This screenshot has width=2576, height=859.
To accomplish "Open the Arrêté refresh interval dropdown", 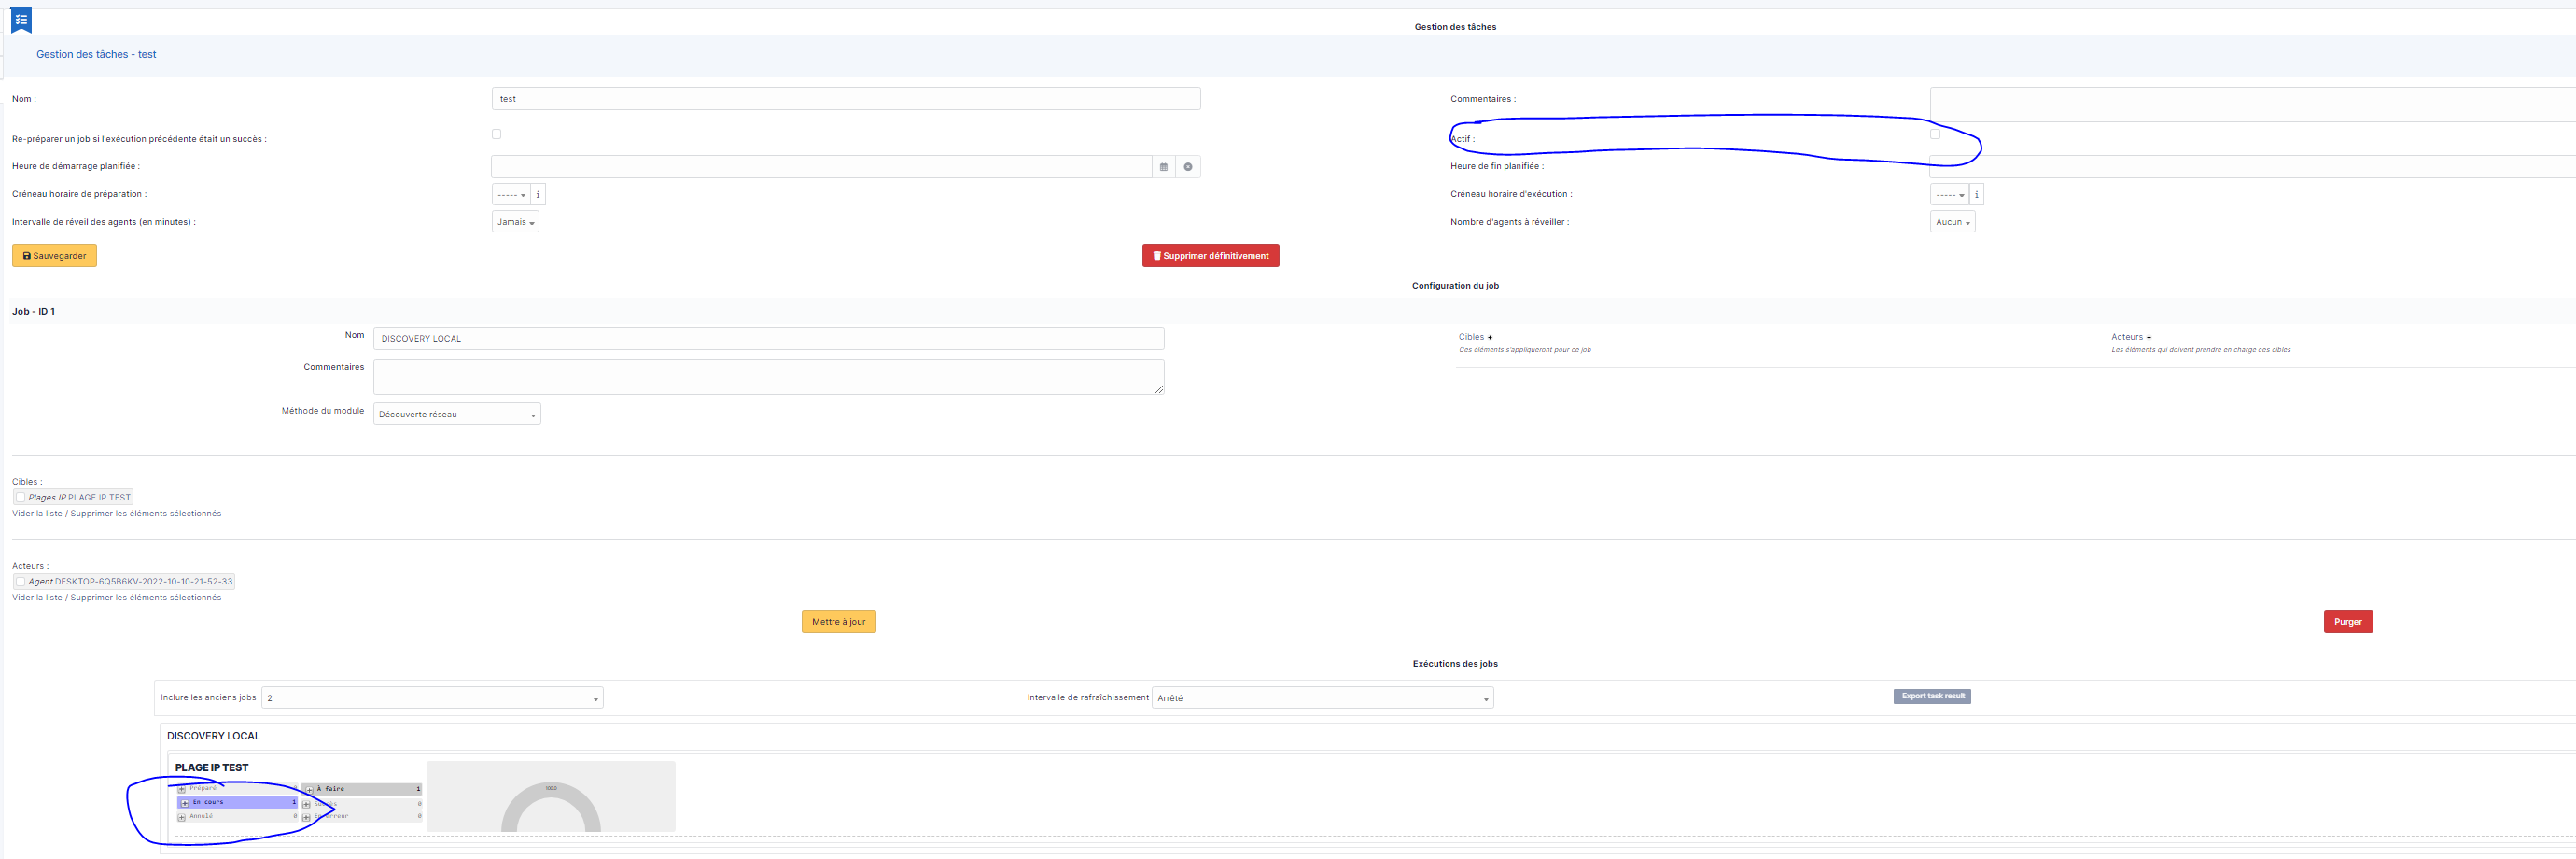I will pos(1322,697).
